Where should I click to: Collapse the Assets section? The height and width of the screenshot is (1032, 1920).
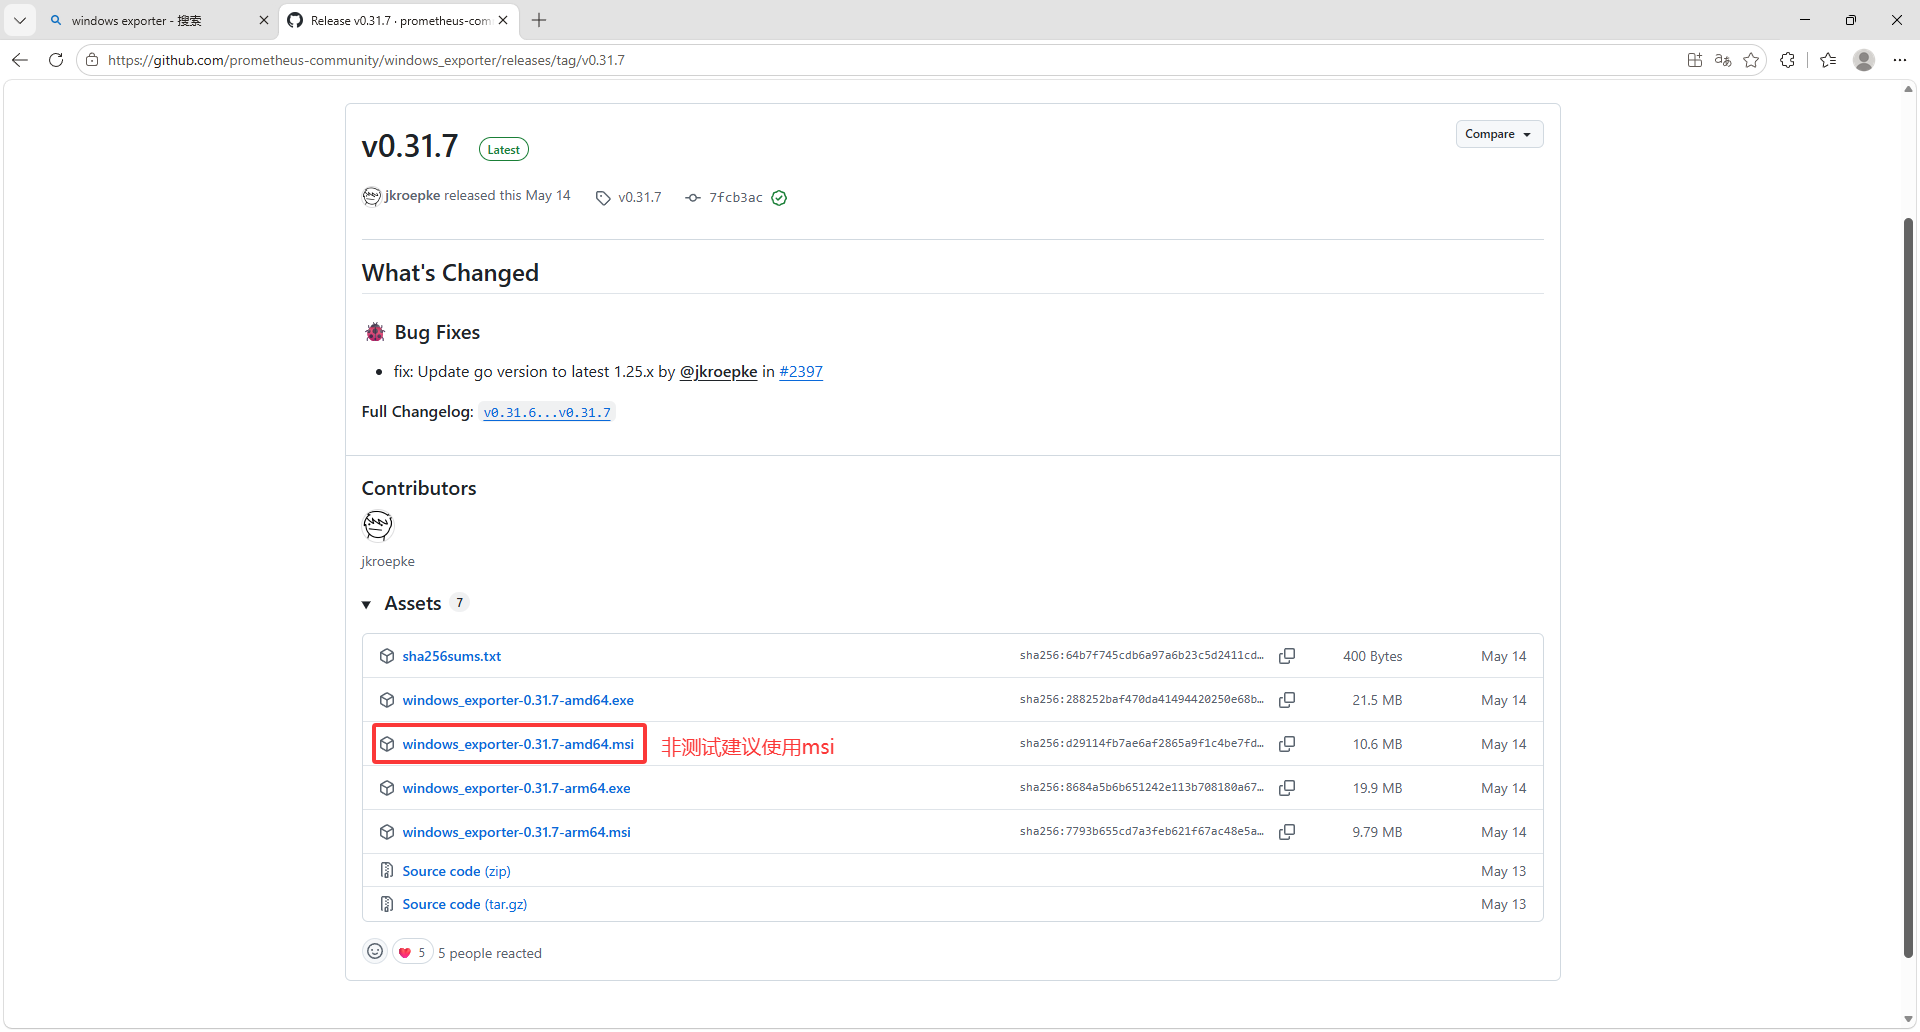point(366,604)
